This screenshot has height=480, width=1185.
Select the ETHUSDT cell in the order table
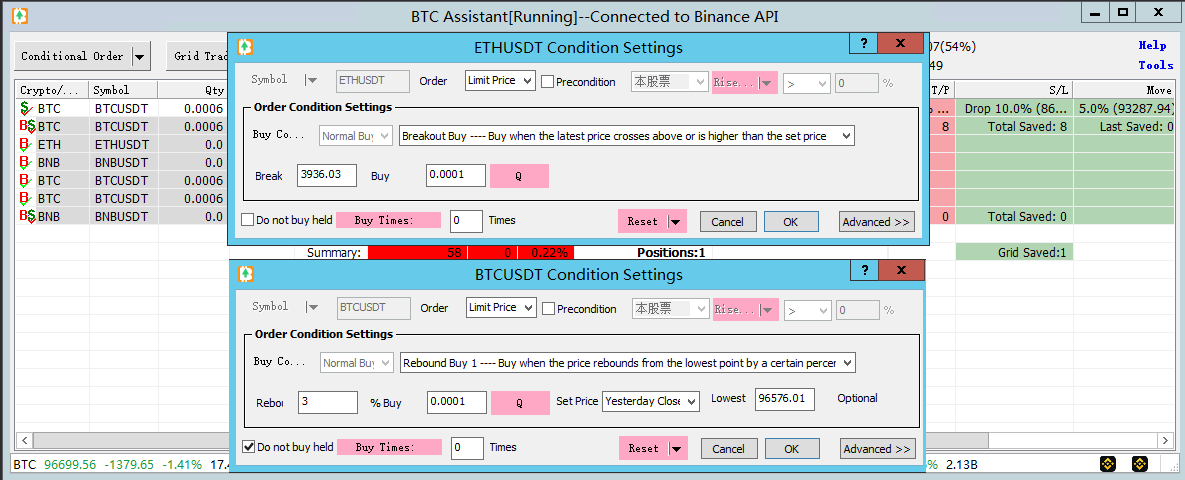coord(123,144)
